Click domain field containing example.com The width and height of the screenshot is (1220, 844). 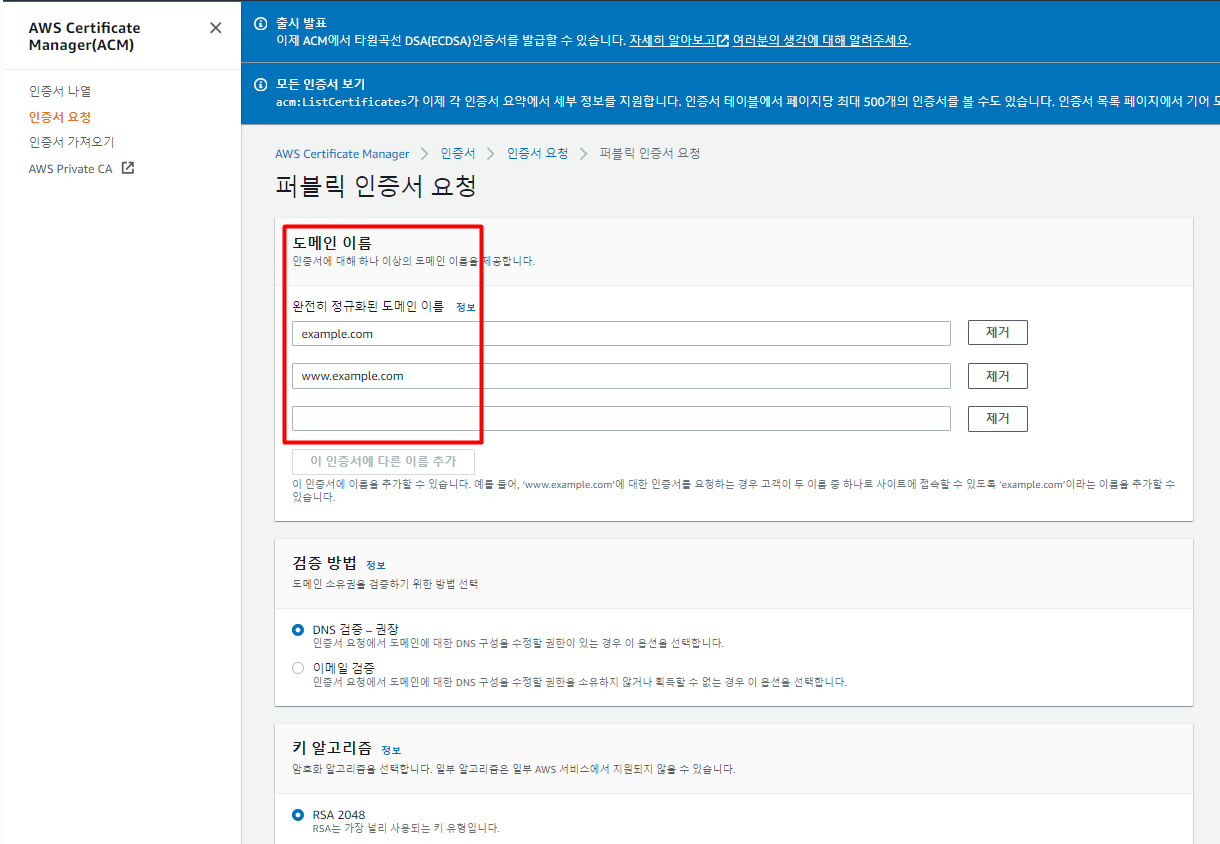[621, 333]
